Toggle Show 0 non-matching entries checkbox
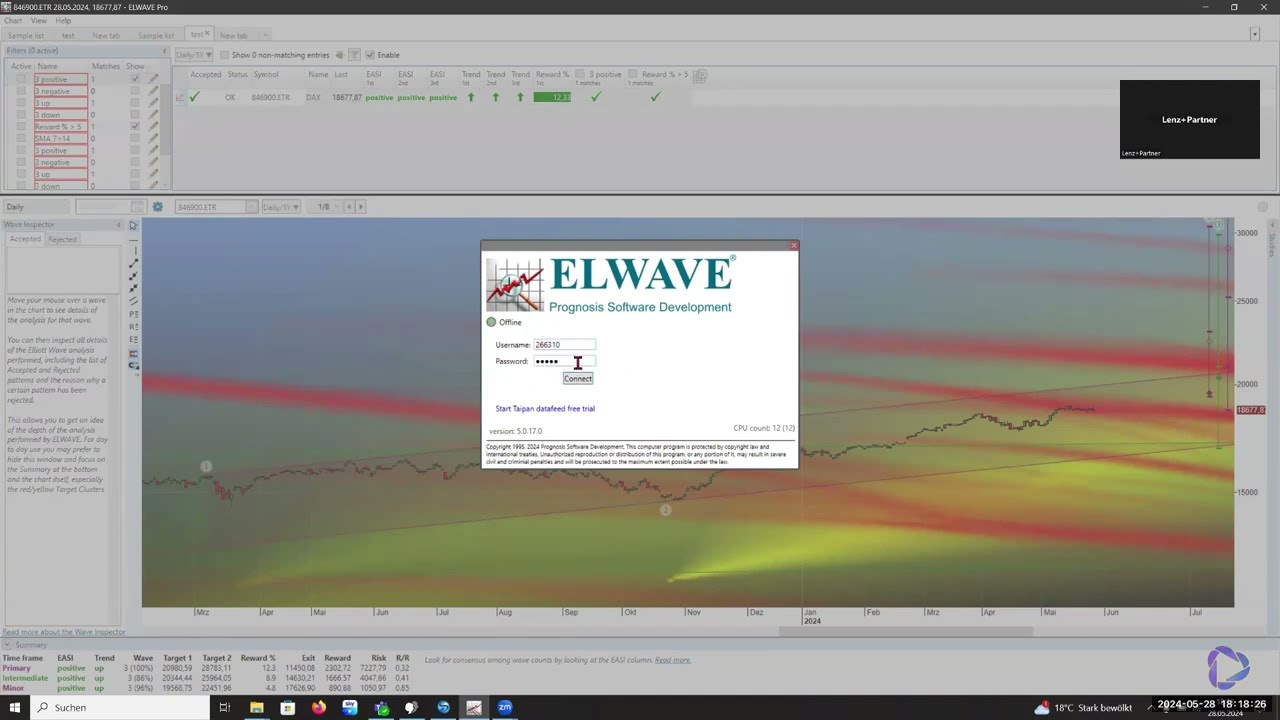Image resolution: width=1280 pixels, height=720 pixels. pyautogui.click(x=224, y=55)
